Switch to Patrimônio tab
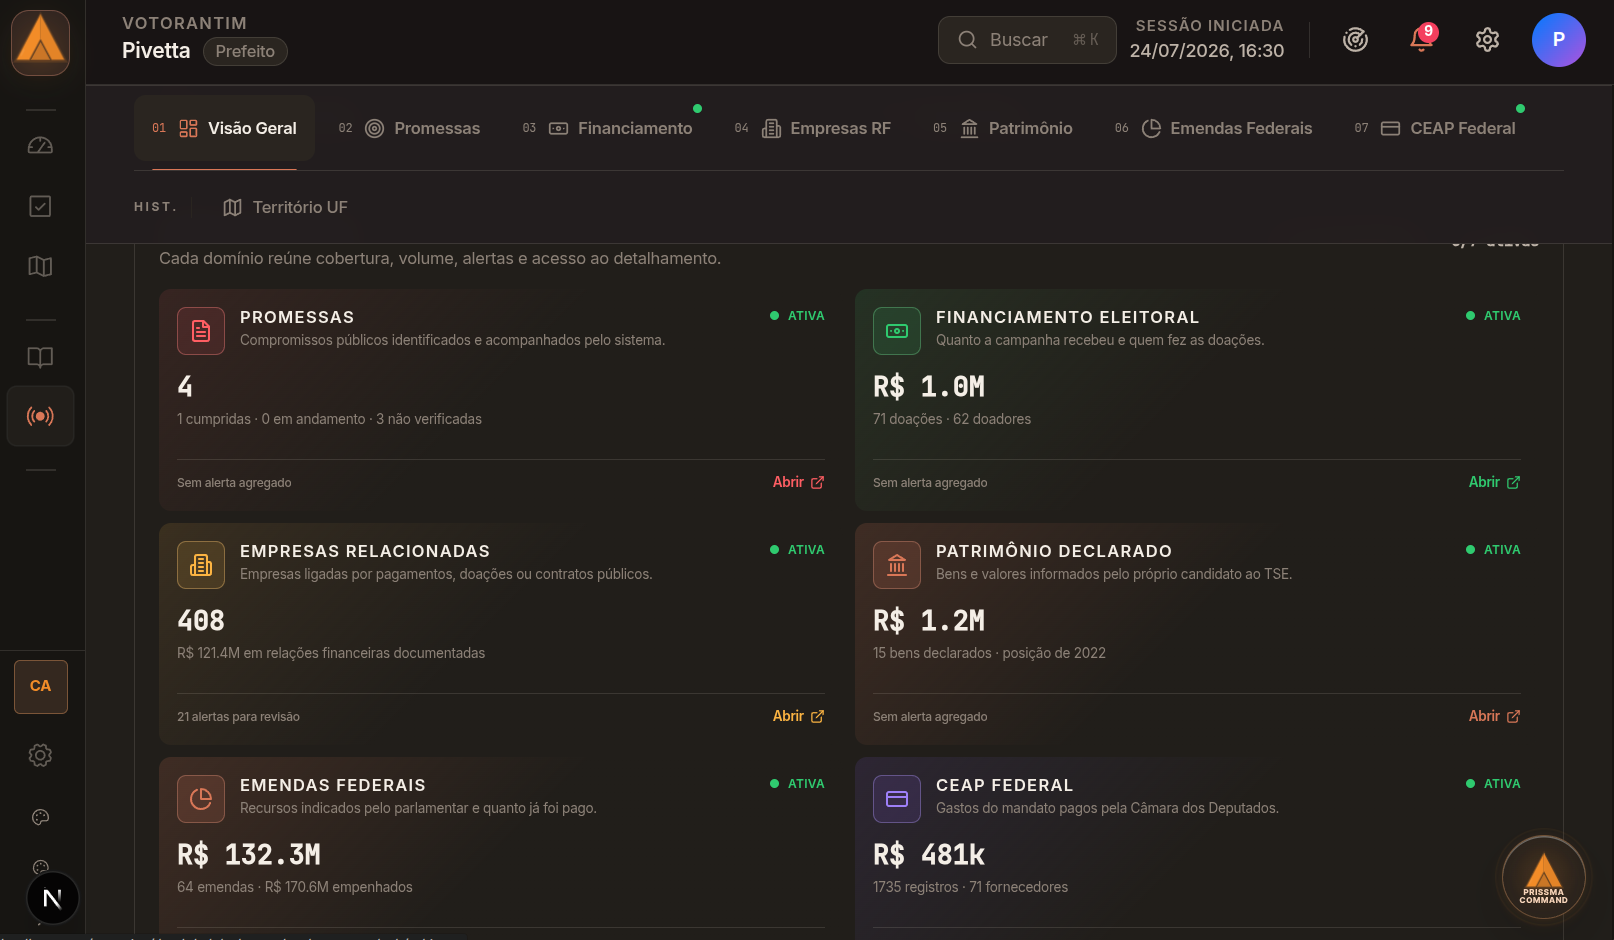Image resolution: width=1614 pixels, height=940 pixels. (x=1002, y=128)
